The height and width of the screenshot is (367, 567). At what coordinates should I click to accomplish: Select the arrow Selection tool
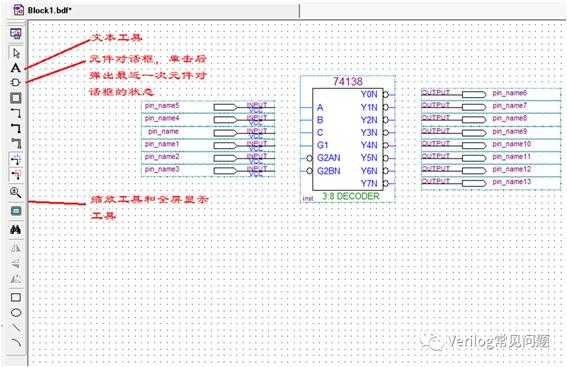[x=16, y=53]
